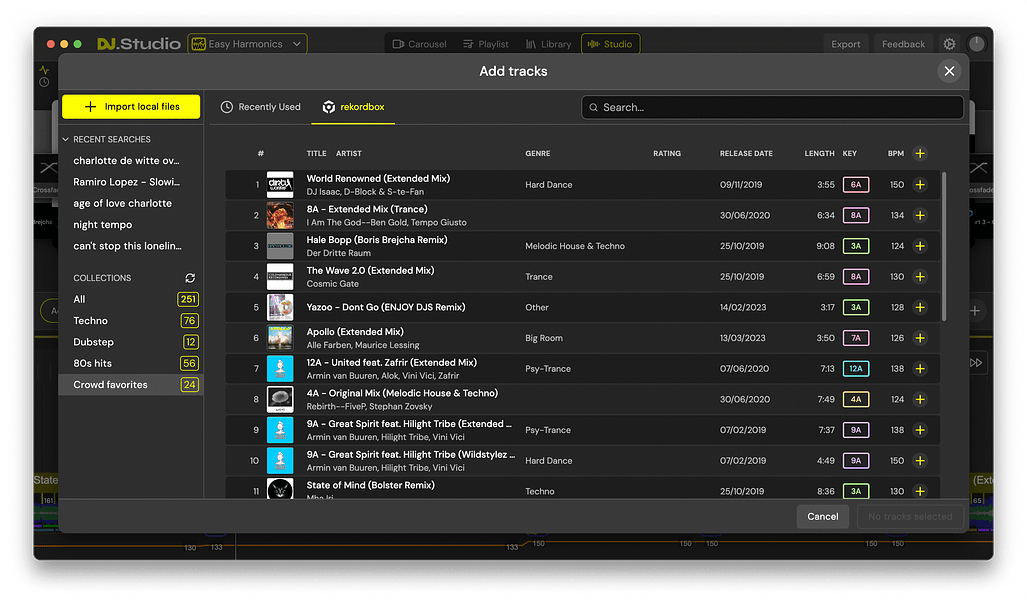Select recent search 'charlotte de witte ov…'
The width and height of the screenshot is (1027, 600).
coord(126,160)
